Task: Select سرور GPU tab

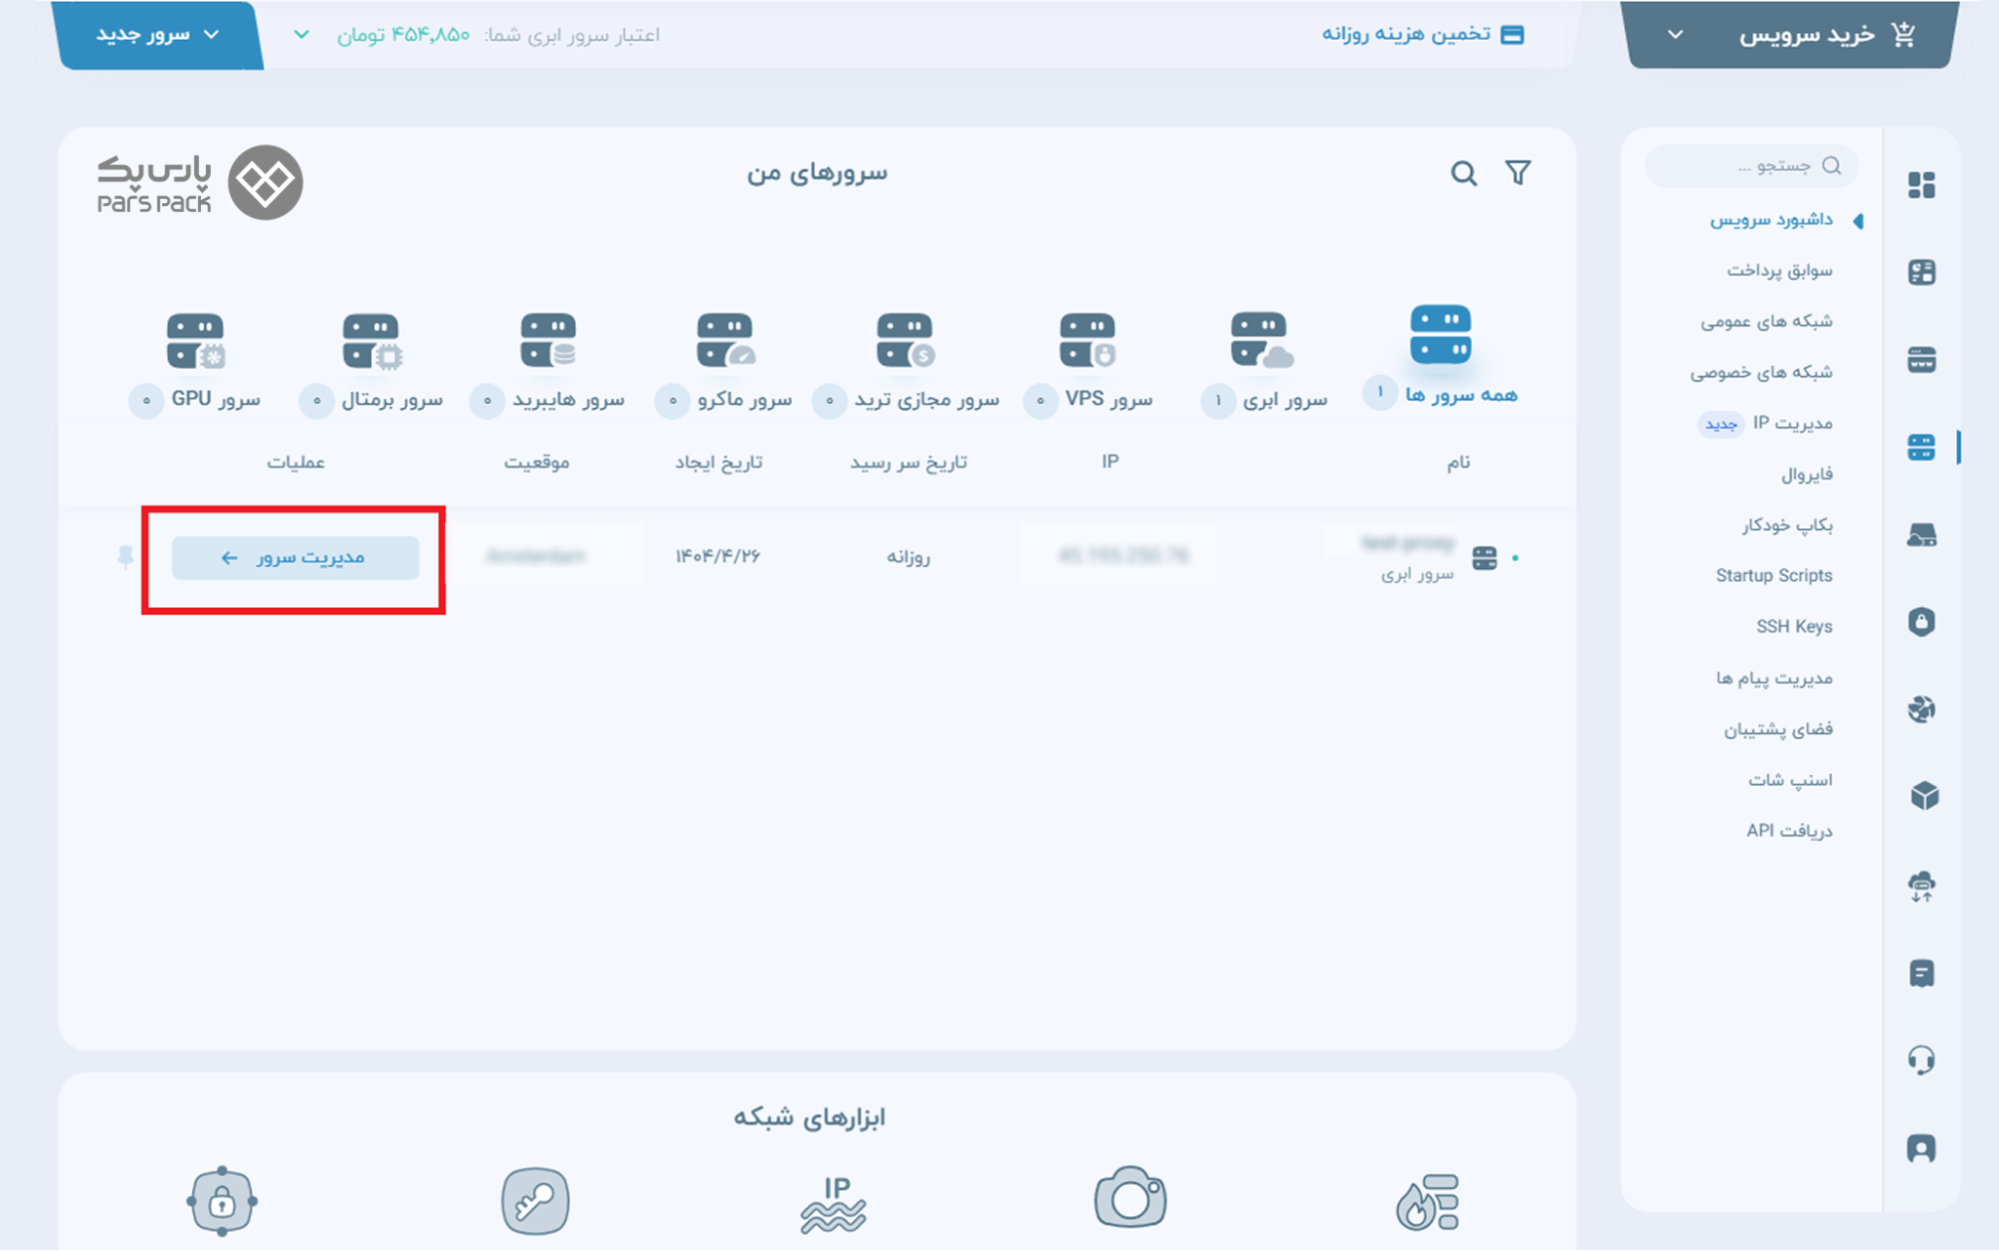Action: [195, 366]
